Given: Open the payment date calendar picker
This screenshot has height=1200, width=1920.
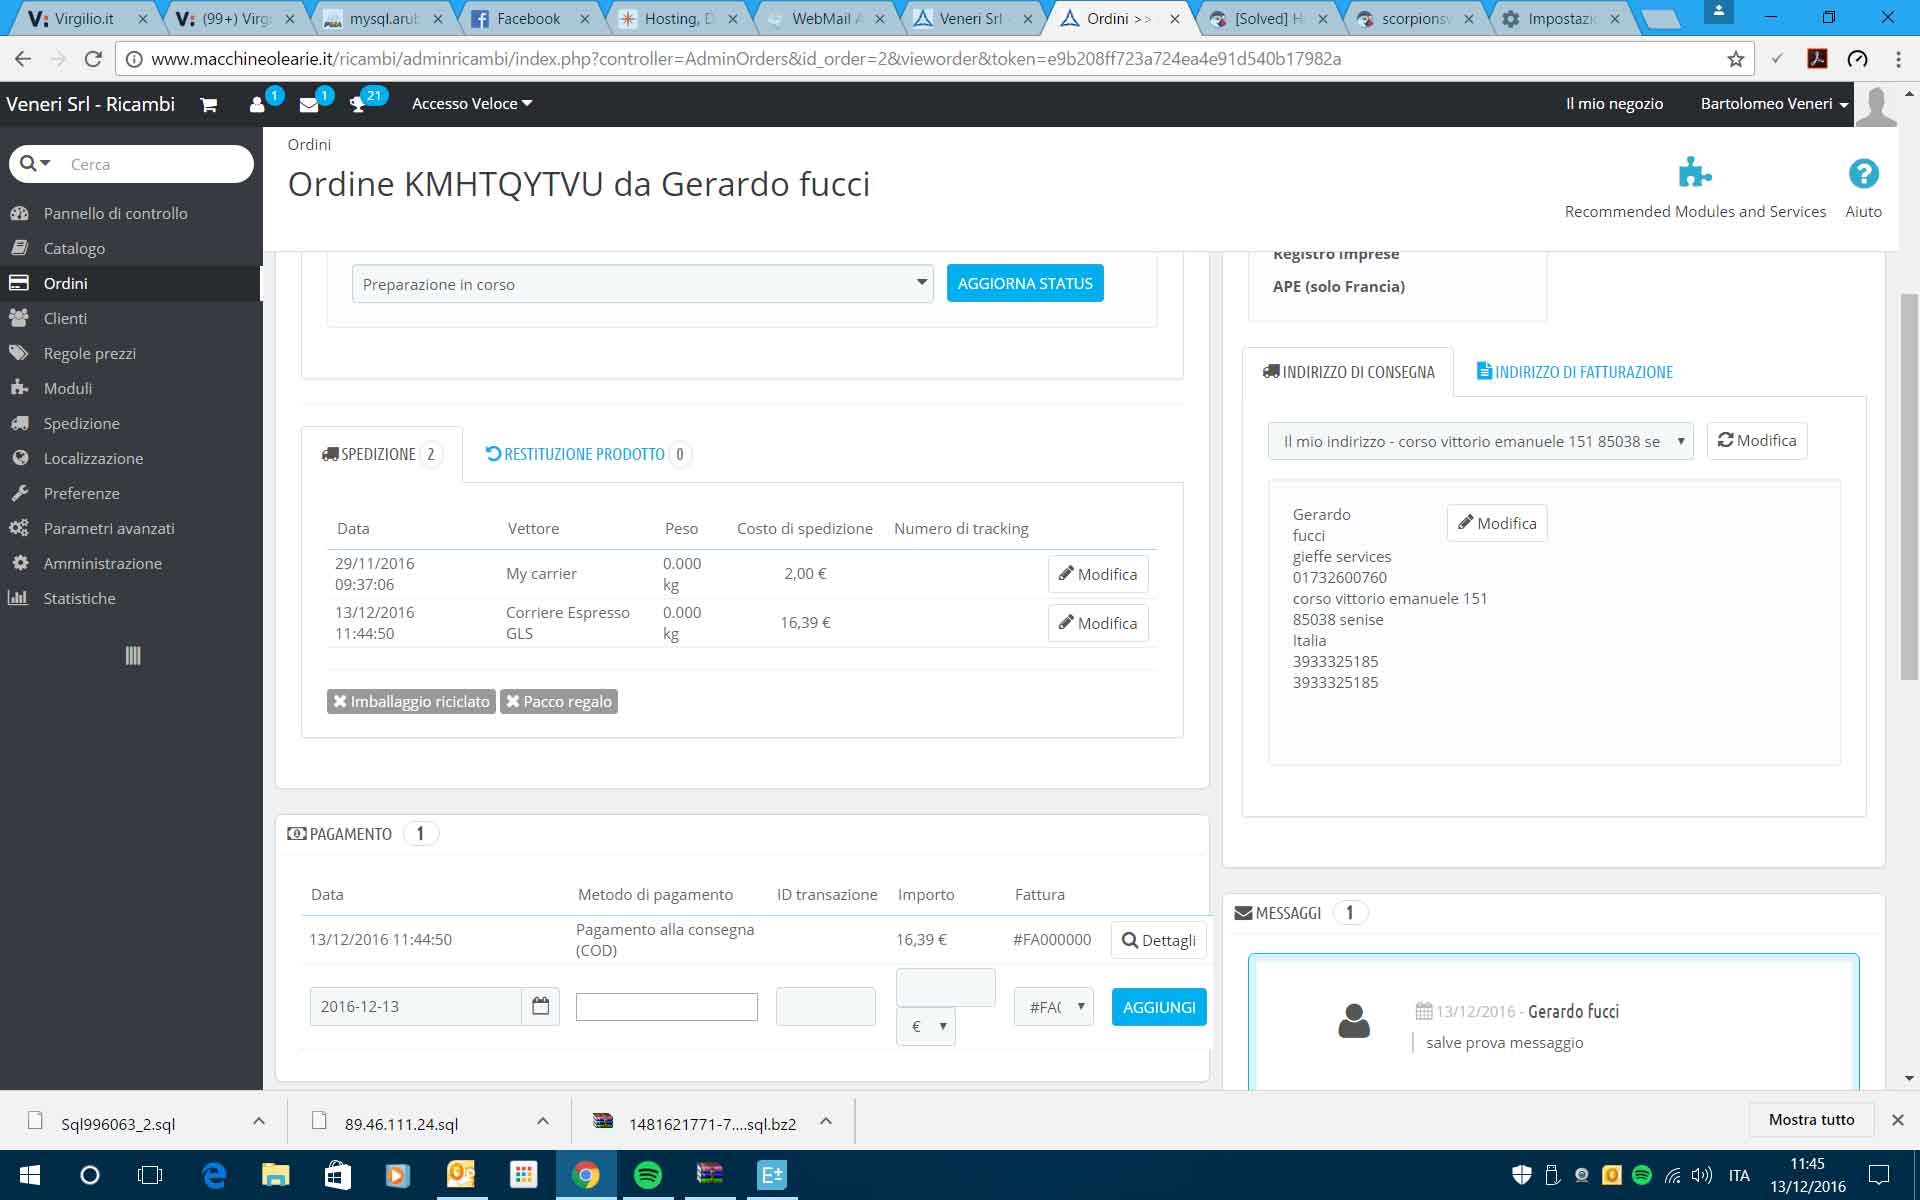Looking at the screenshot, I should (x=540, y=1006).
